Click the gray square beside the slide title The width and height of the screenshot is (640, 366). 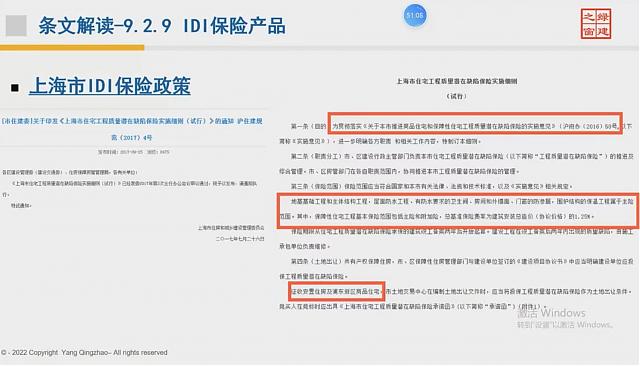[x=16, y=25]
